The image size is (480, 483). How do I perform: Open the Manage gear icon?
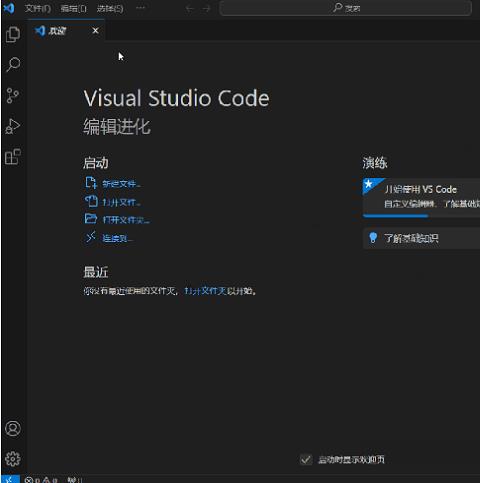13,459
